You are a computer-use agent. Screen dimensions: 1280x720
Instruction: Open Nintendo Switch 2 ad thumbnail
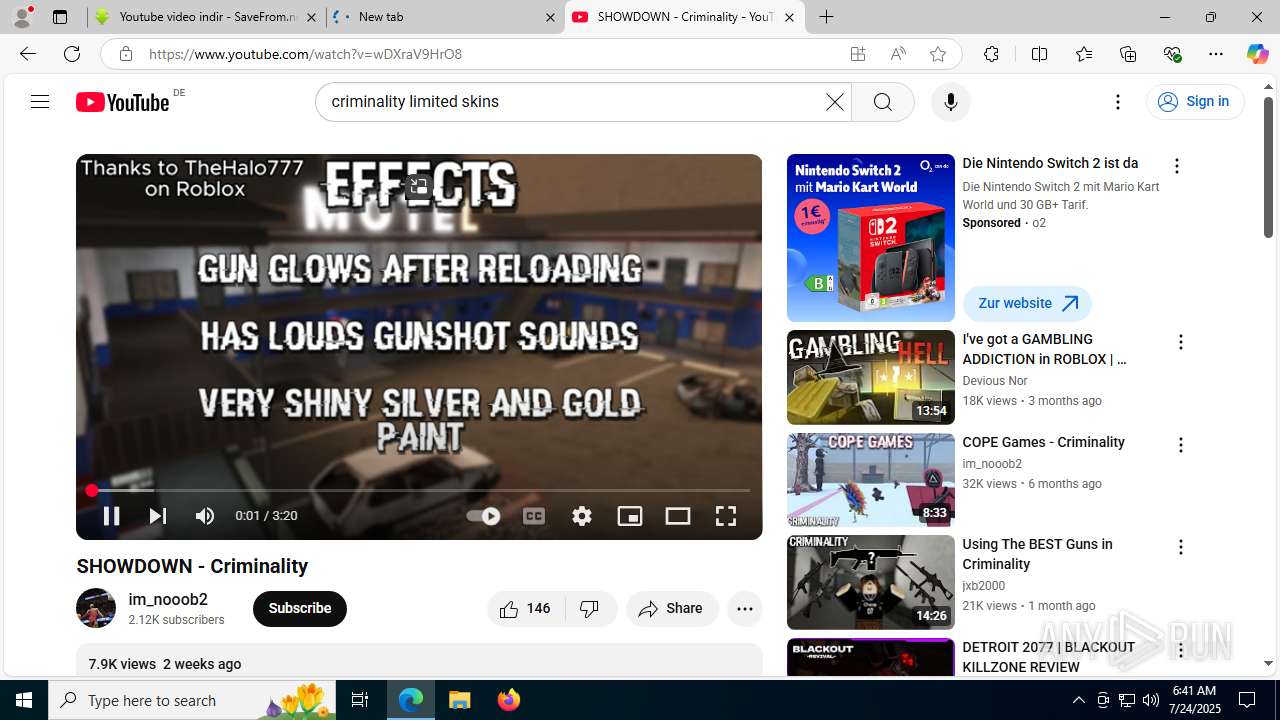871,238
